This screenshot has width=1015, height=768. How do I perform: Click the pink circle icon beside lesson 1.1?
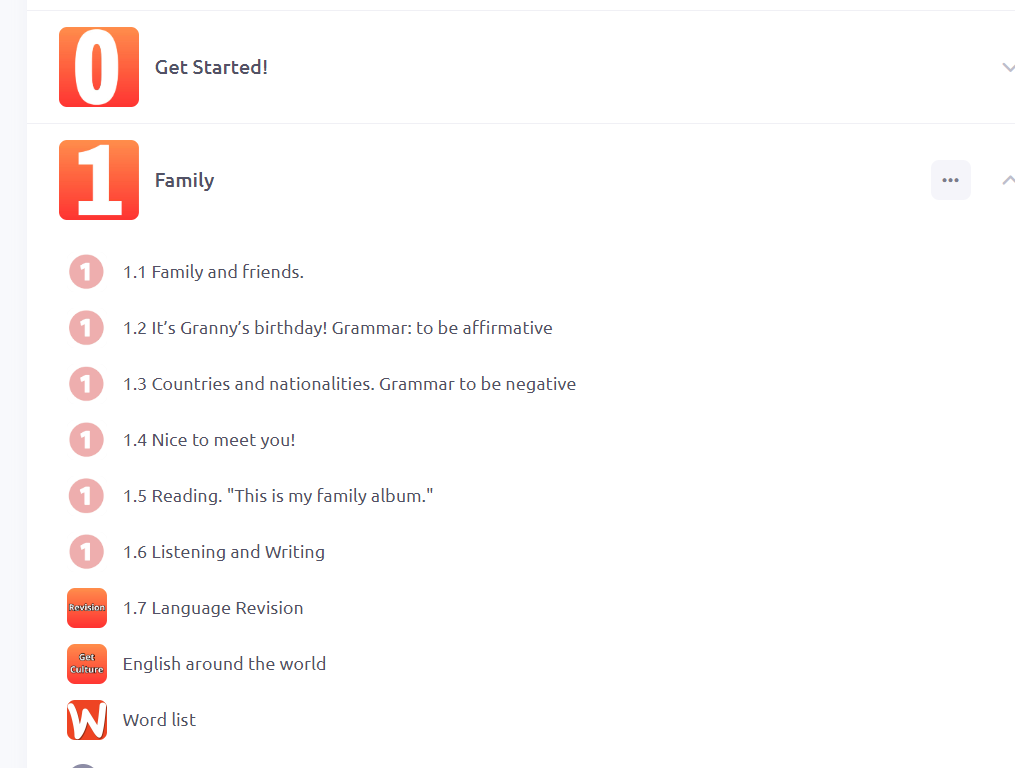point(86,272)
